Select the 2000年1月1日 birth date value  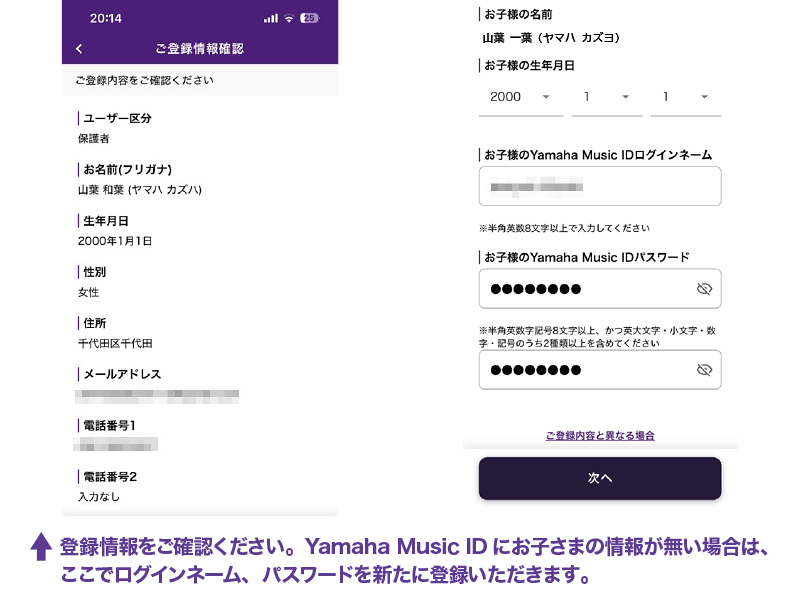pyautogui.click(x=115, y=241)
